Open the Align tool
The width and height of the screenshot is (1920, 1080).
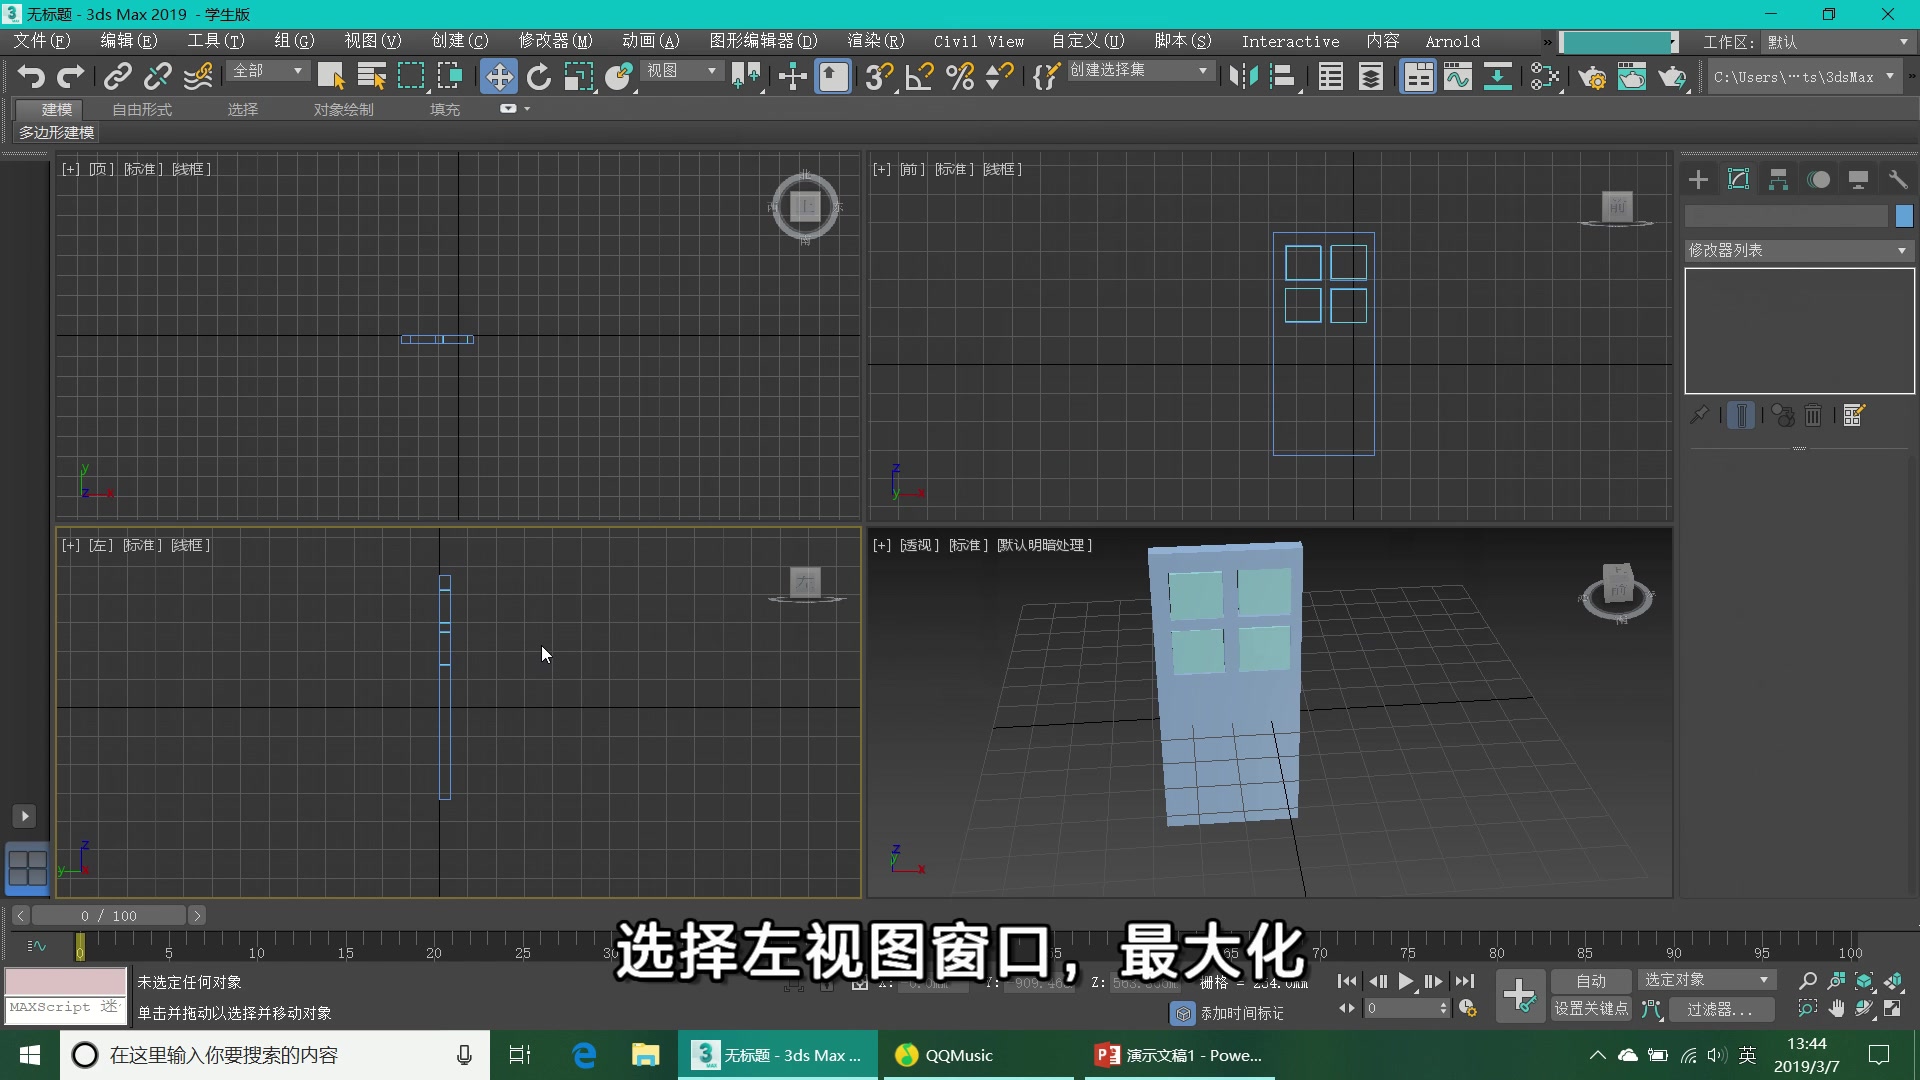(1283, 76)
